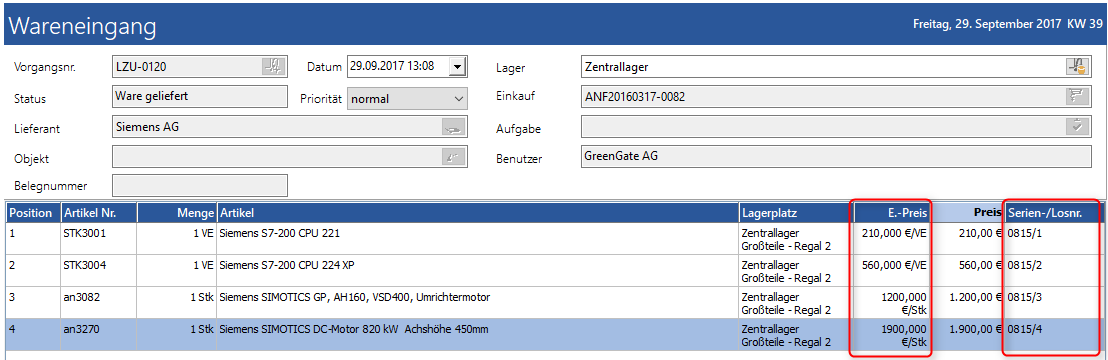Click serial number 0815/4
Screen dimensions: 1108x360
tap(1025, 329)
